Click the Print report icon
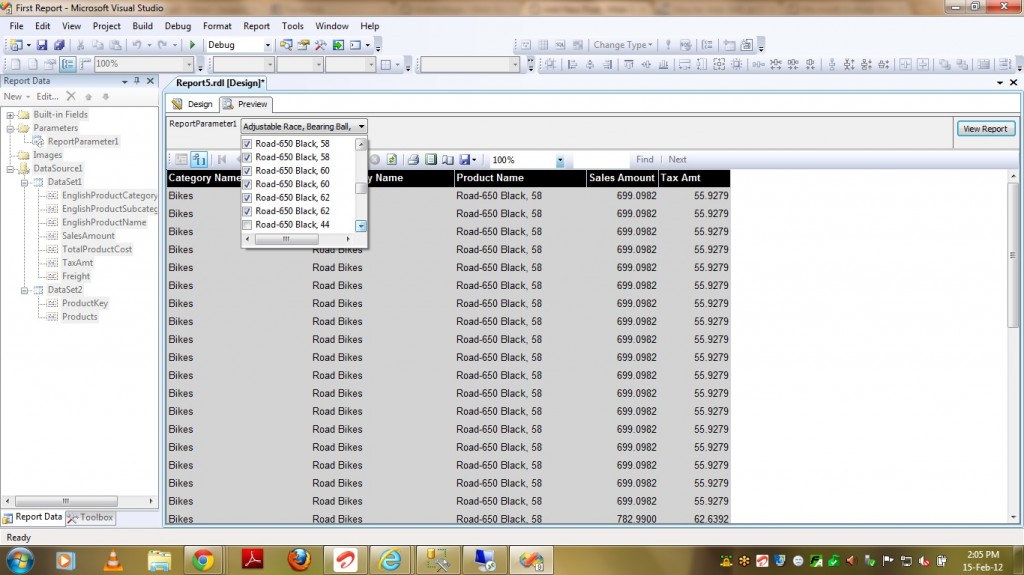 point(413,160)
